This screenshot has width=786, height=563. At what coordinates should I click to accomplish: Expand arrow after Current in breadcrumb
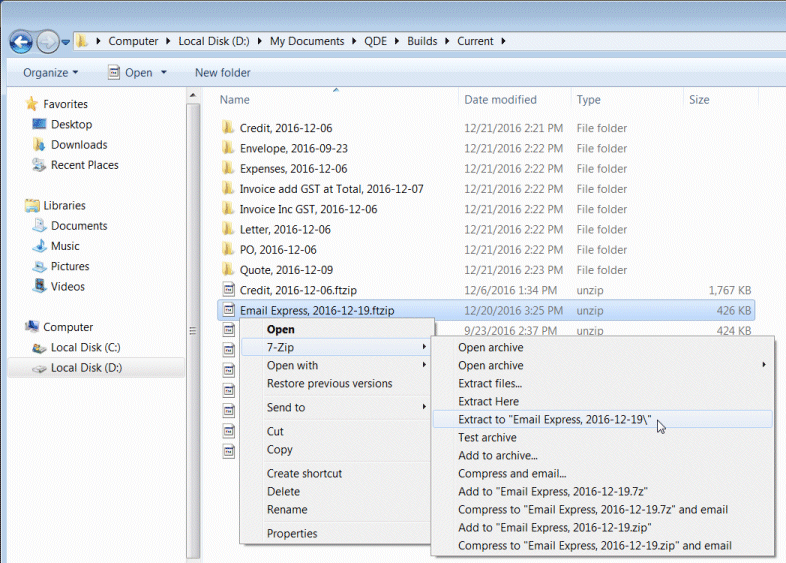click(503, 41)
